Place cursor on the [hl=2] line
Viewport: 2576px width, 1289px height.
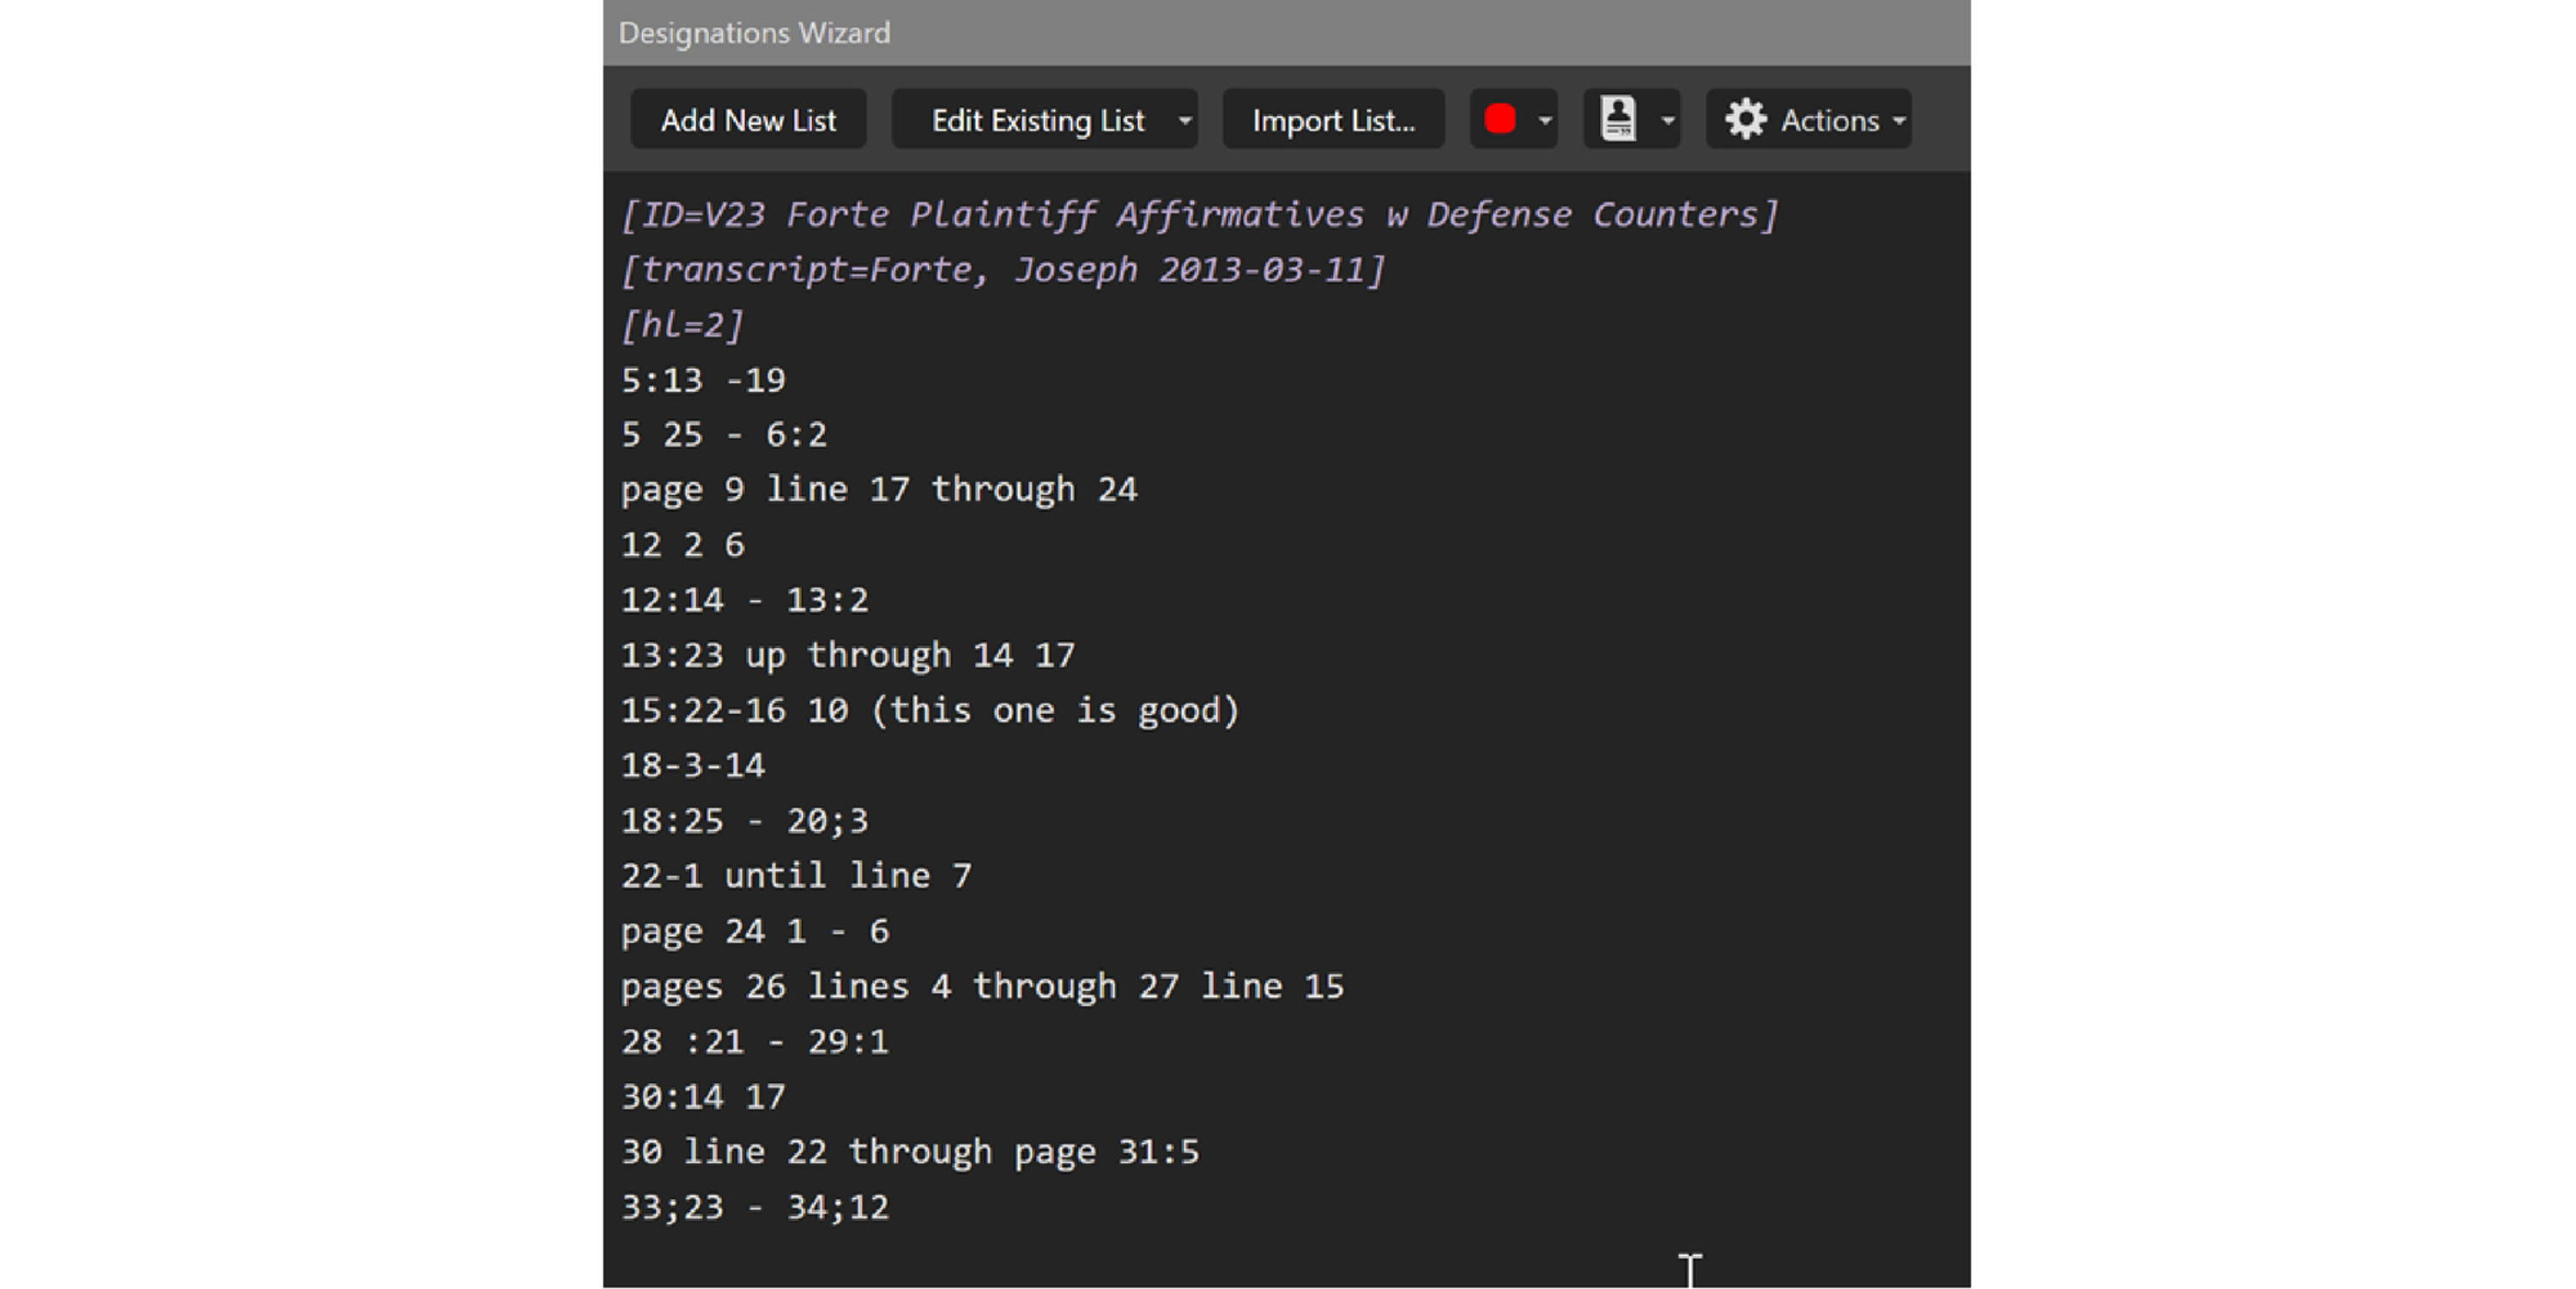(x=682, y=325)
